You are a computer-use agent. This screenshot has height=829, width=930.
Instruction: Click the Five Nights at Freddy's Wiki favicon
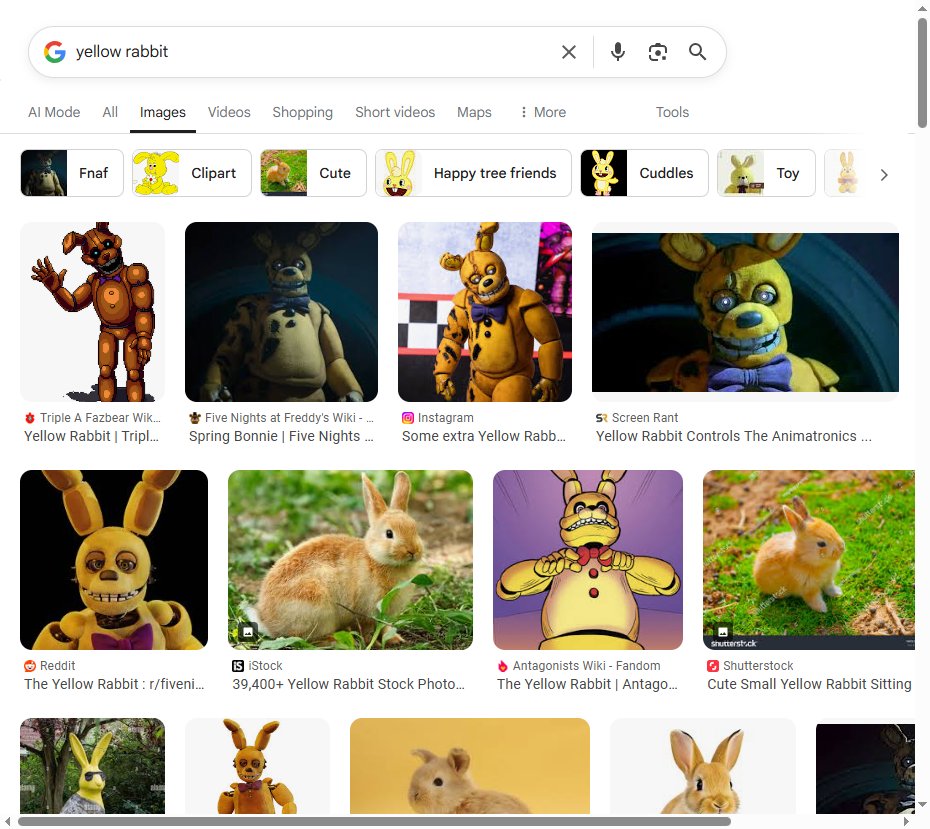tap(195, 418)
